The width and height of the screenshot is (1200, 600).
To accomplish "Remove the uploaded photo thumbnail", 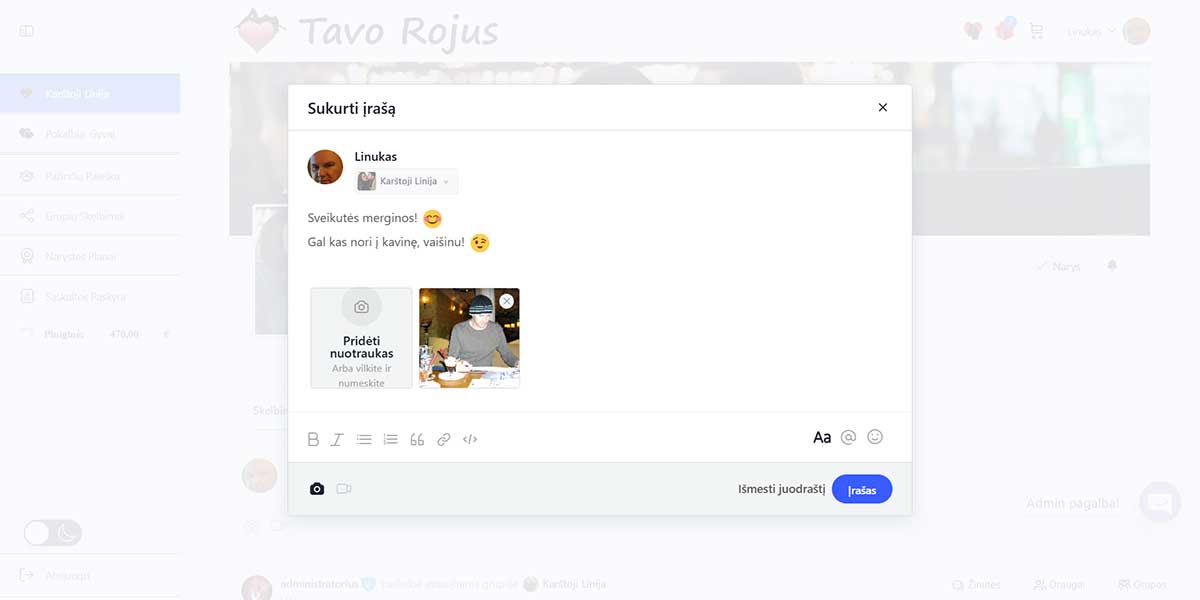I will click(x=507, y=301).
